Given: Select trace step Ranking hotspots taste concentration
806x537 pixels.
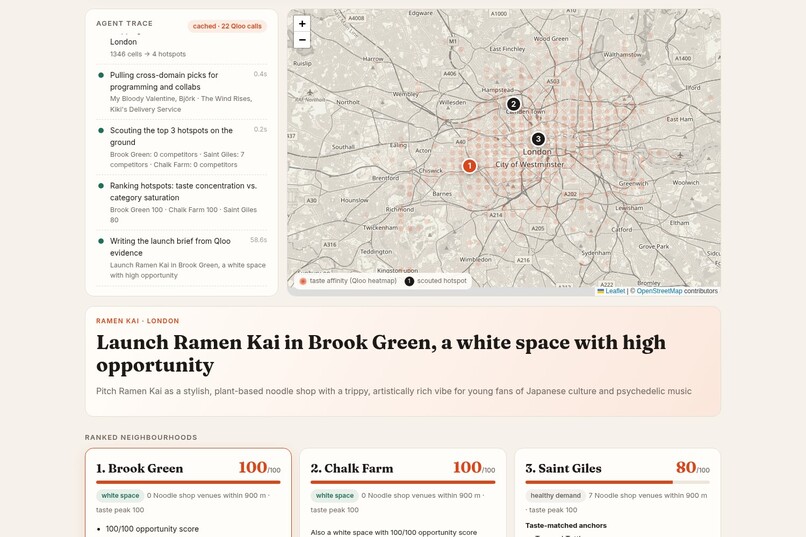Looking at the screenshot, I should [182, 202].
